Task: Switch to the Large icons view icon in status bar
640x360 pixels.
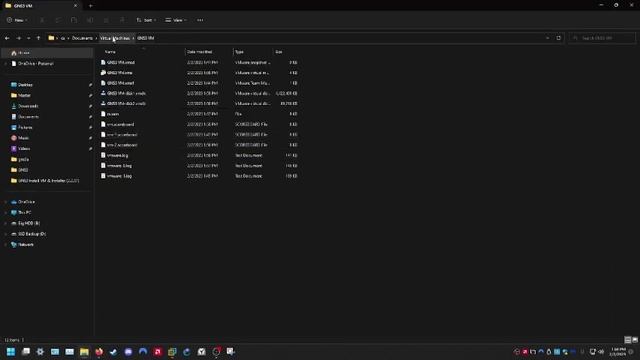Action: [635, 340]
